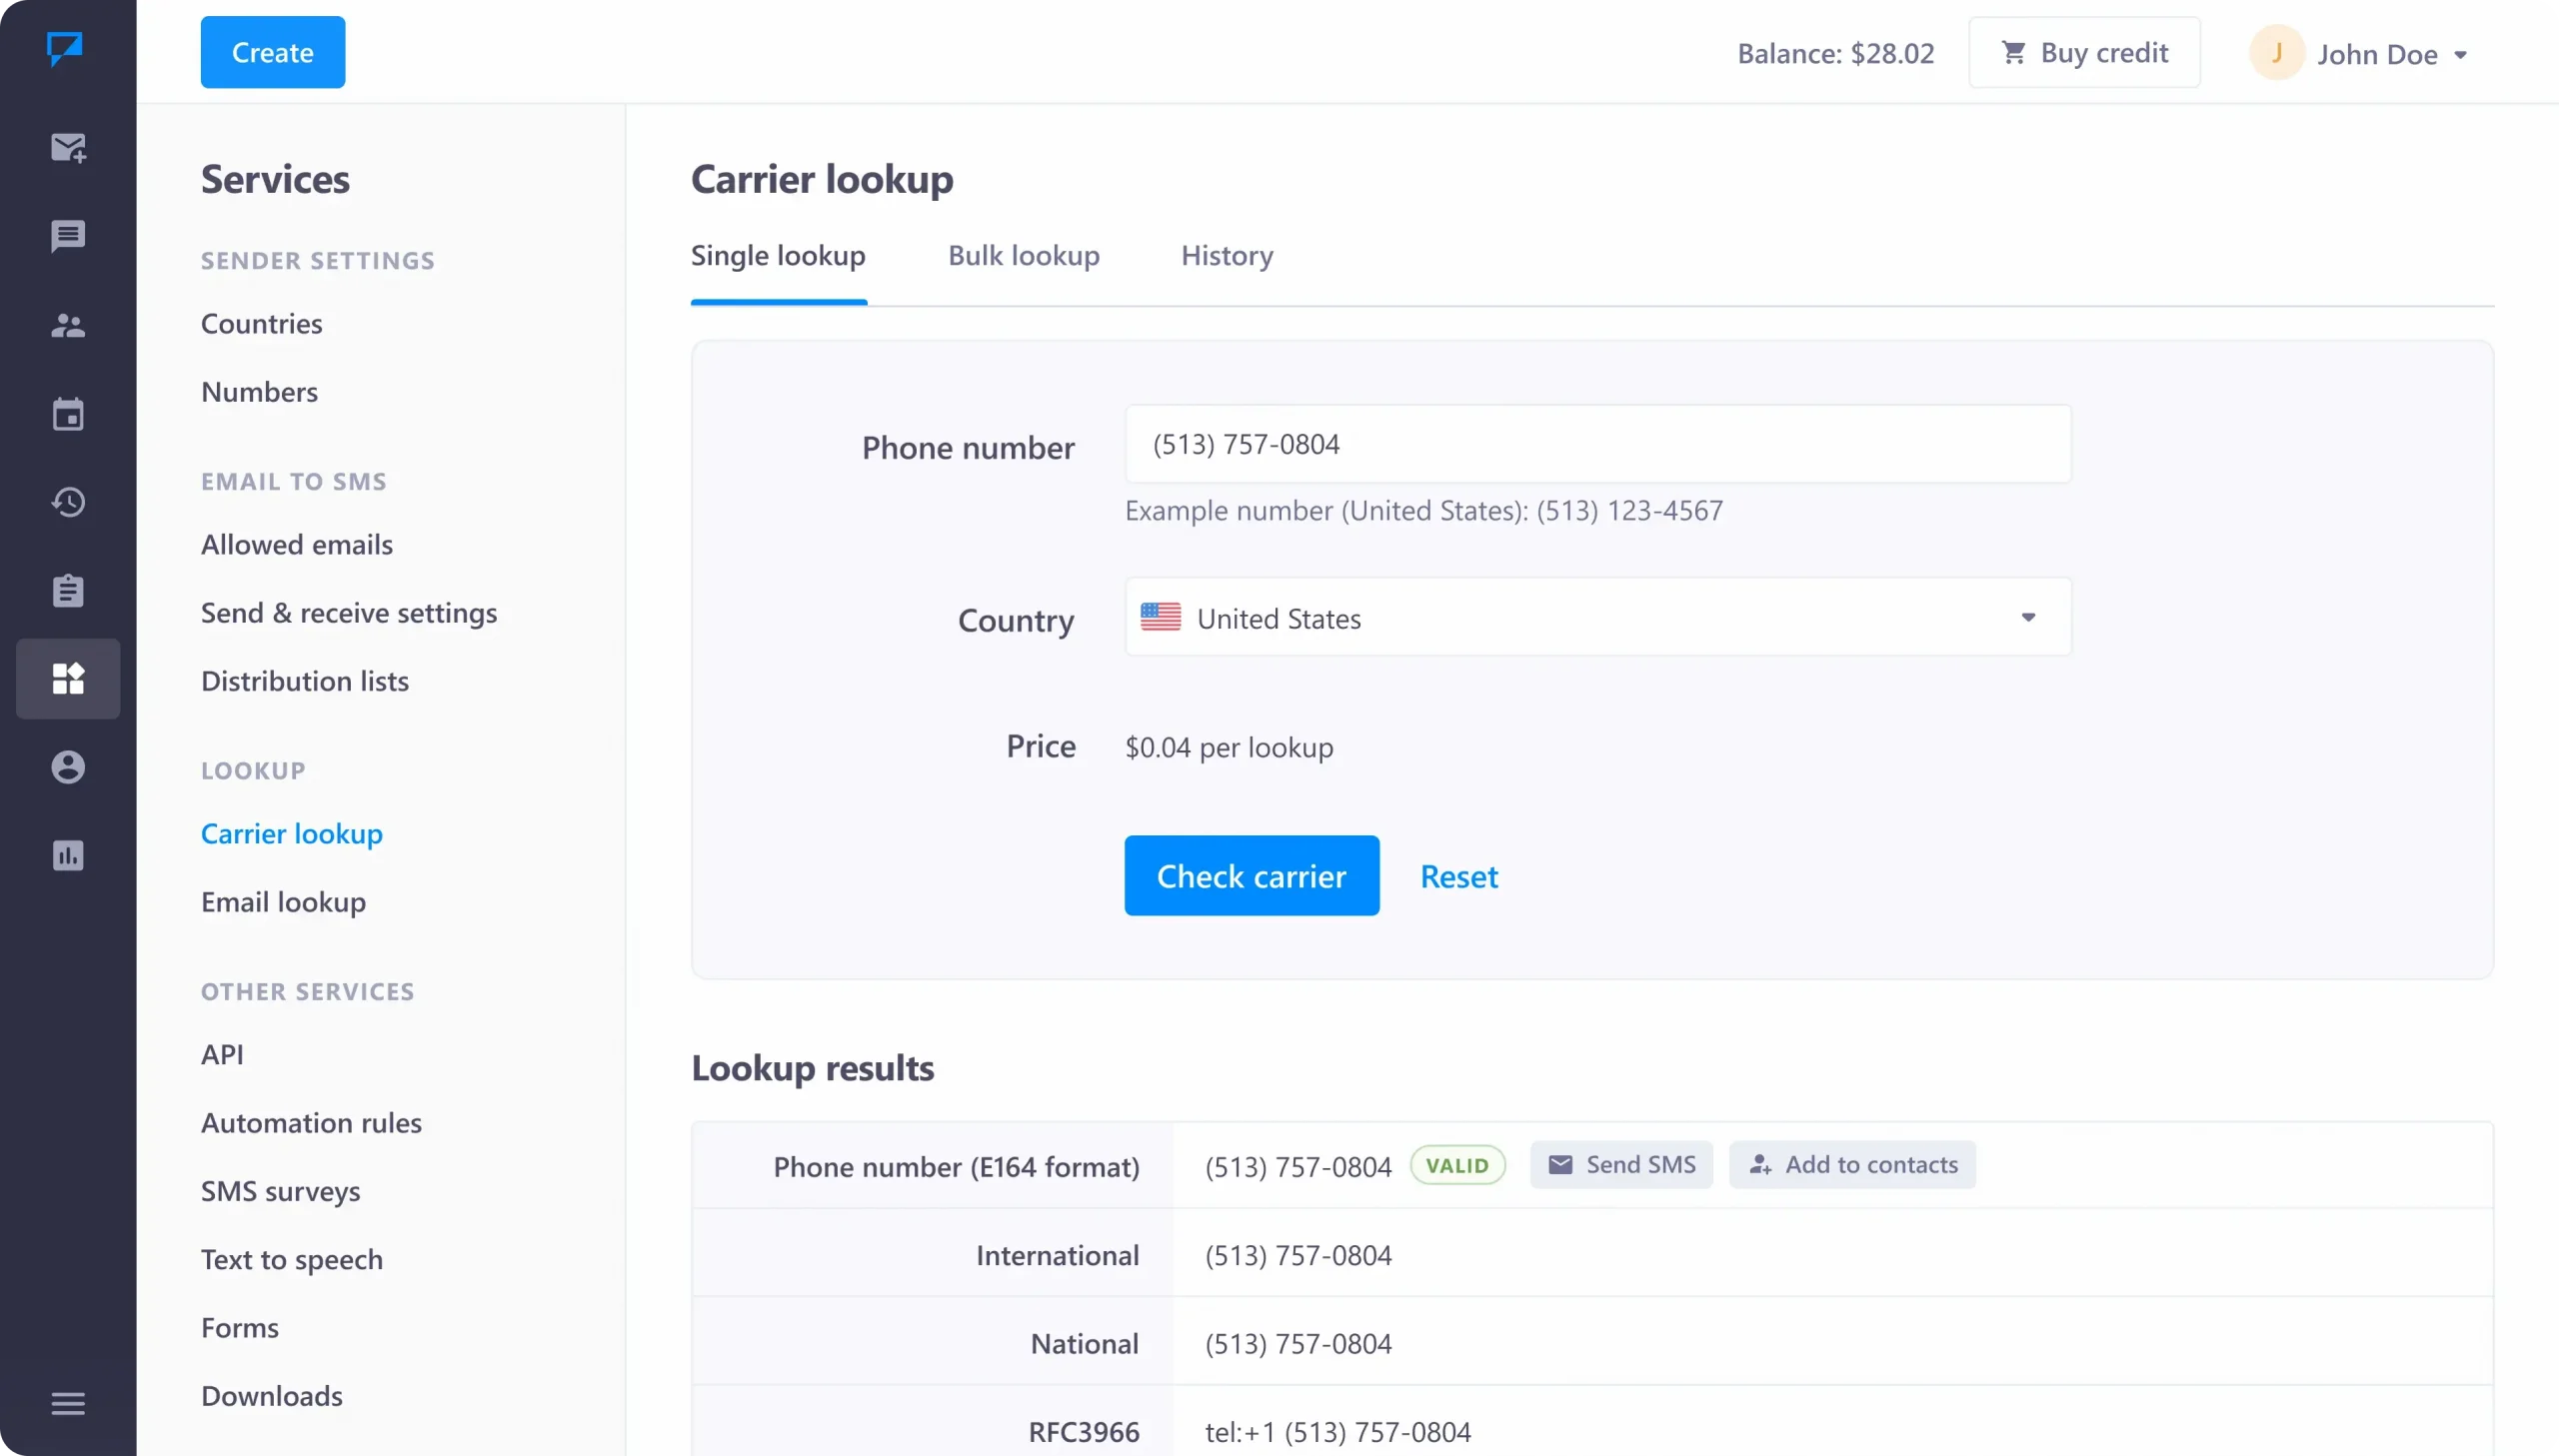Open the history clock icon
The image size is (2559, 1456).
tap(68, 502)
